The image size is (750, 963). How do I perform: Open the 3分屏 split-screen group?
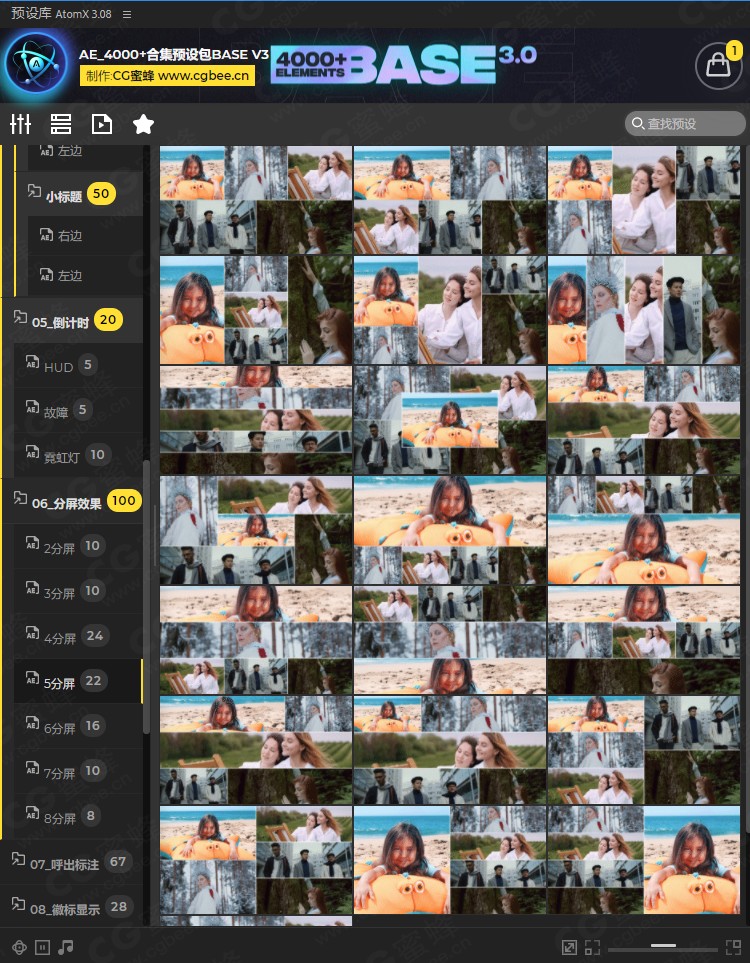[x=78, y=591]
